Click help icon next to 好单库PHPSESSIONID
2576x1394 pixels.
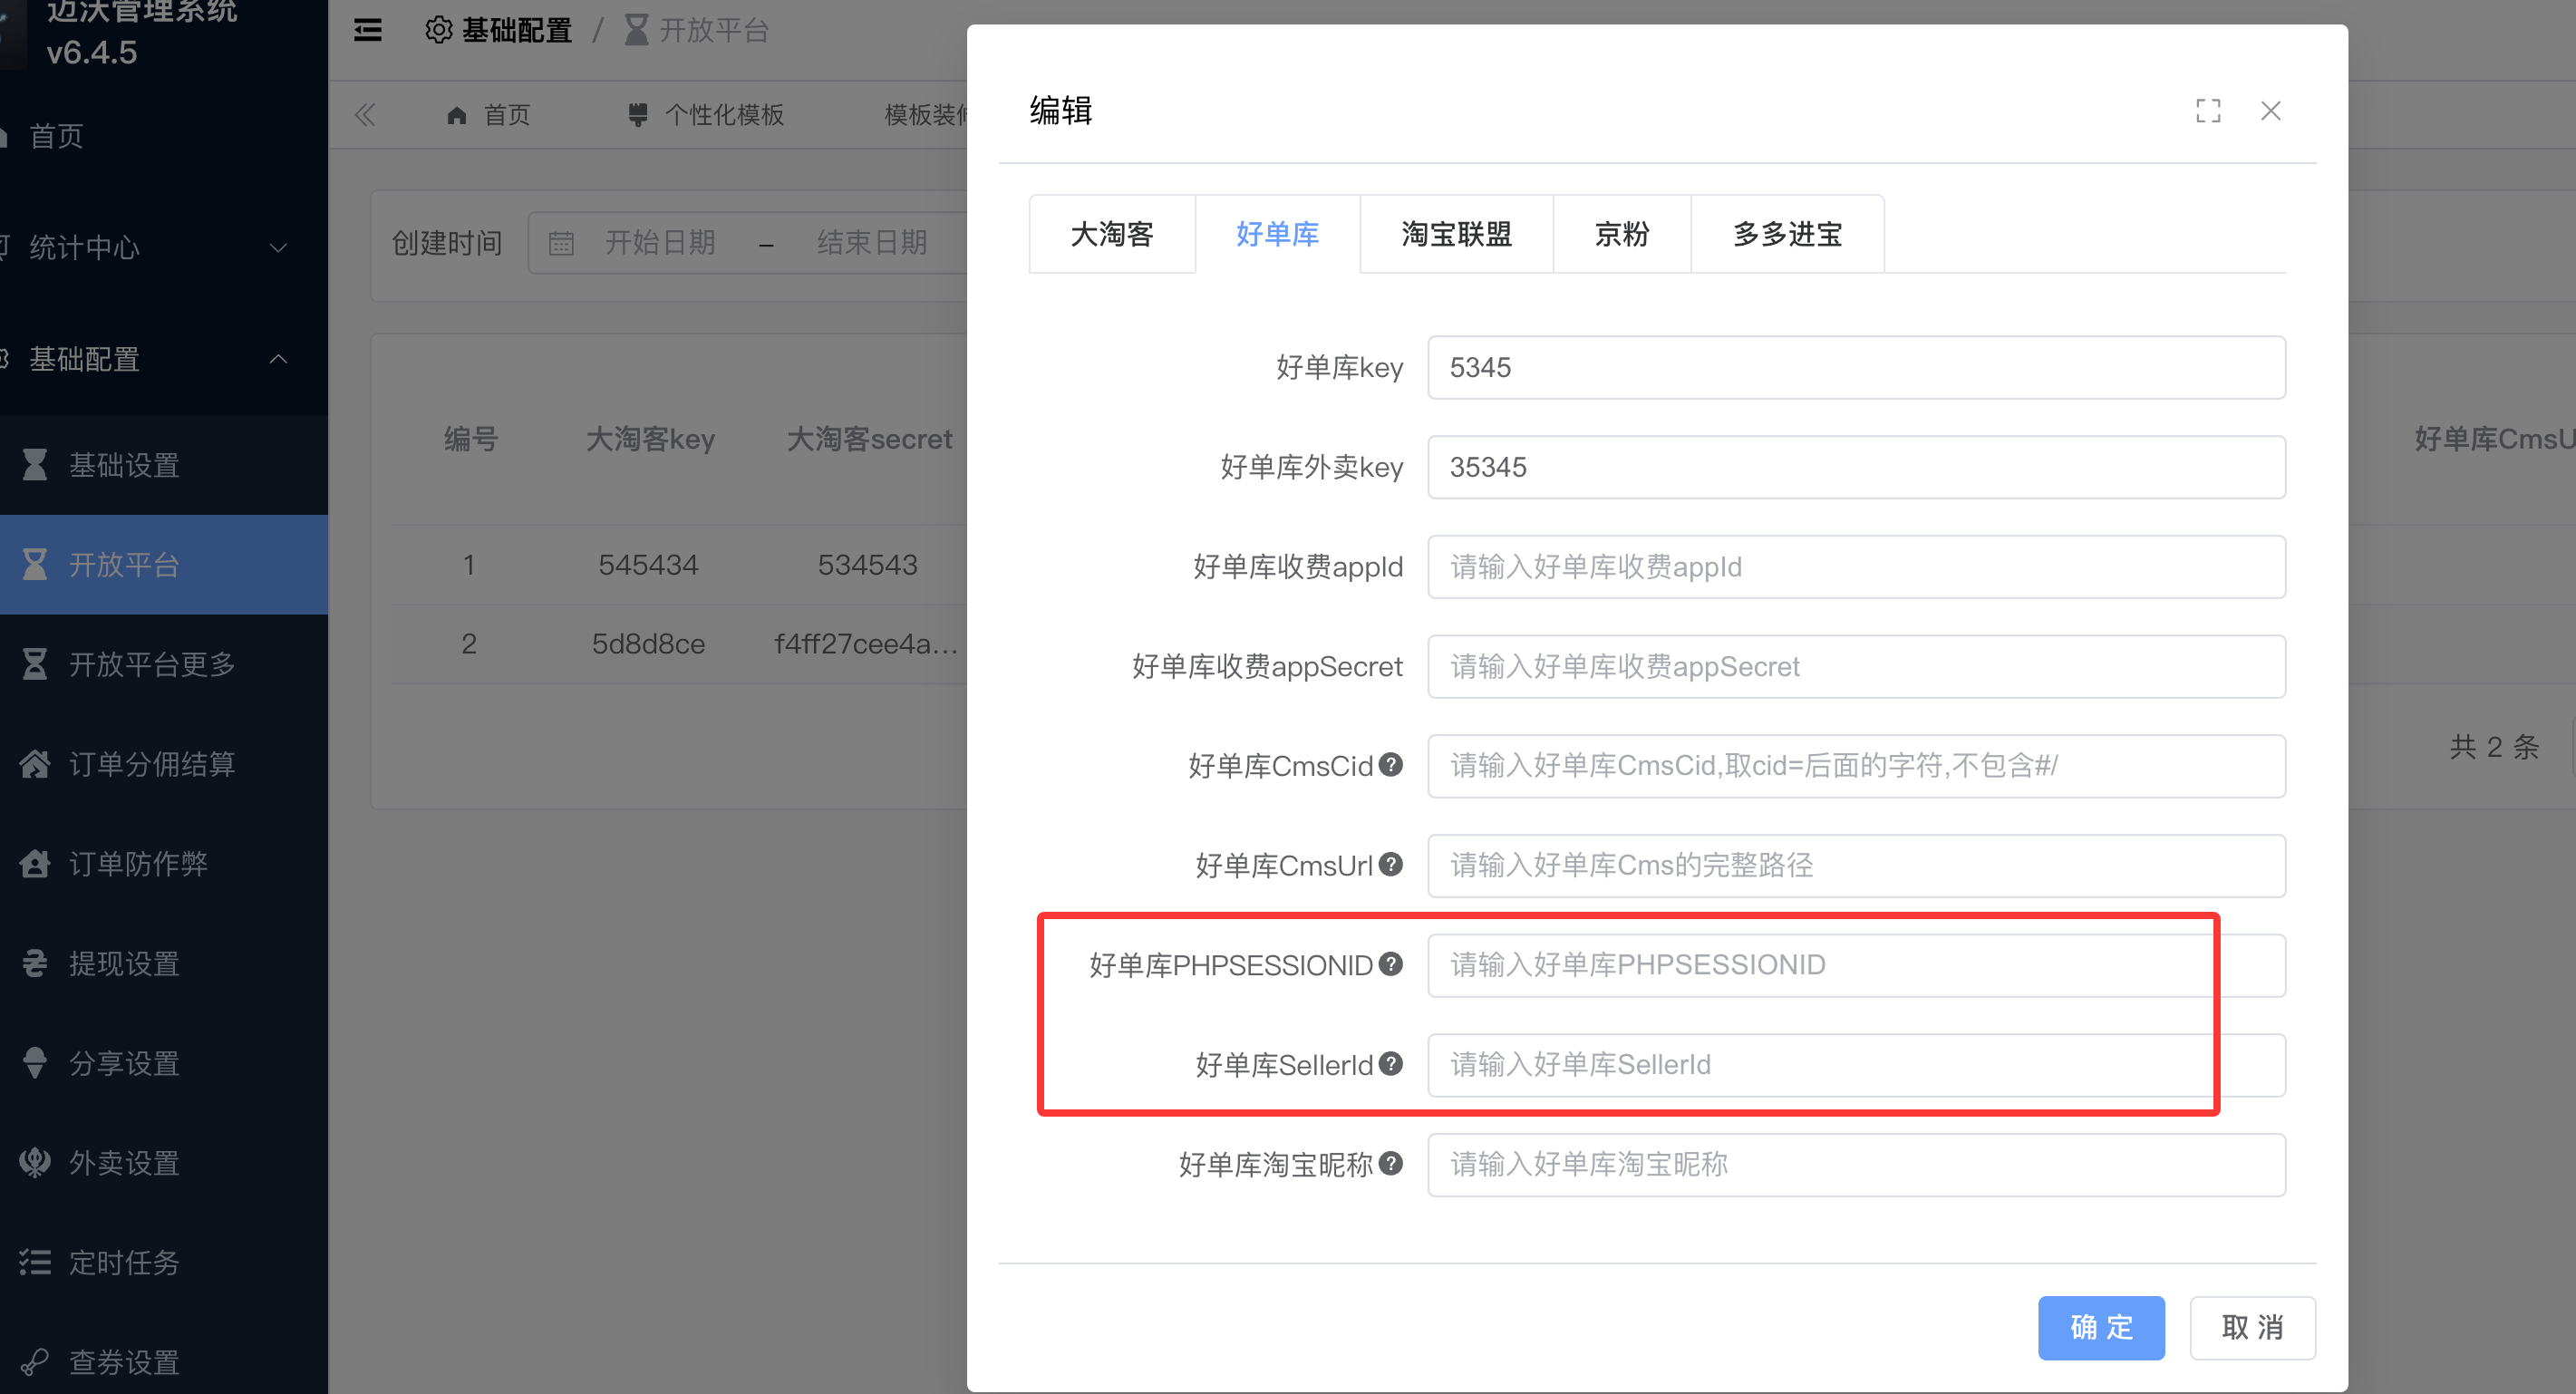point(1390,964)
